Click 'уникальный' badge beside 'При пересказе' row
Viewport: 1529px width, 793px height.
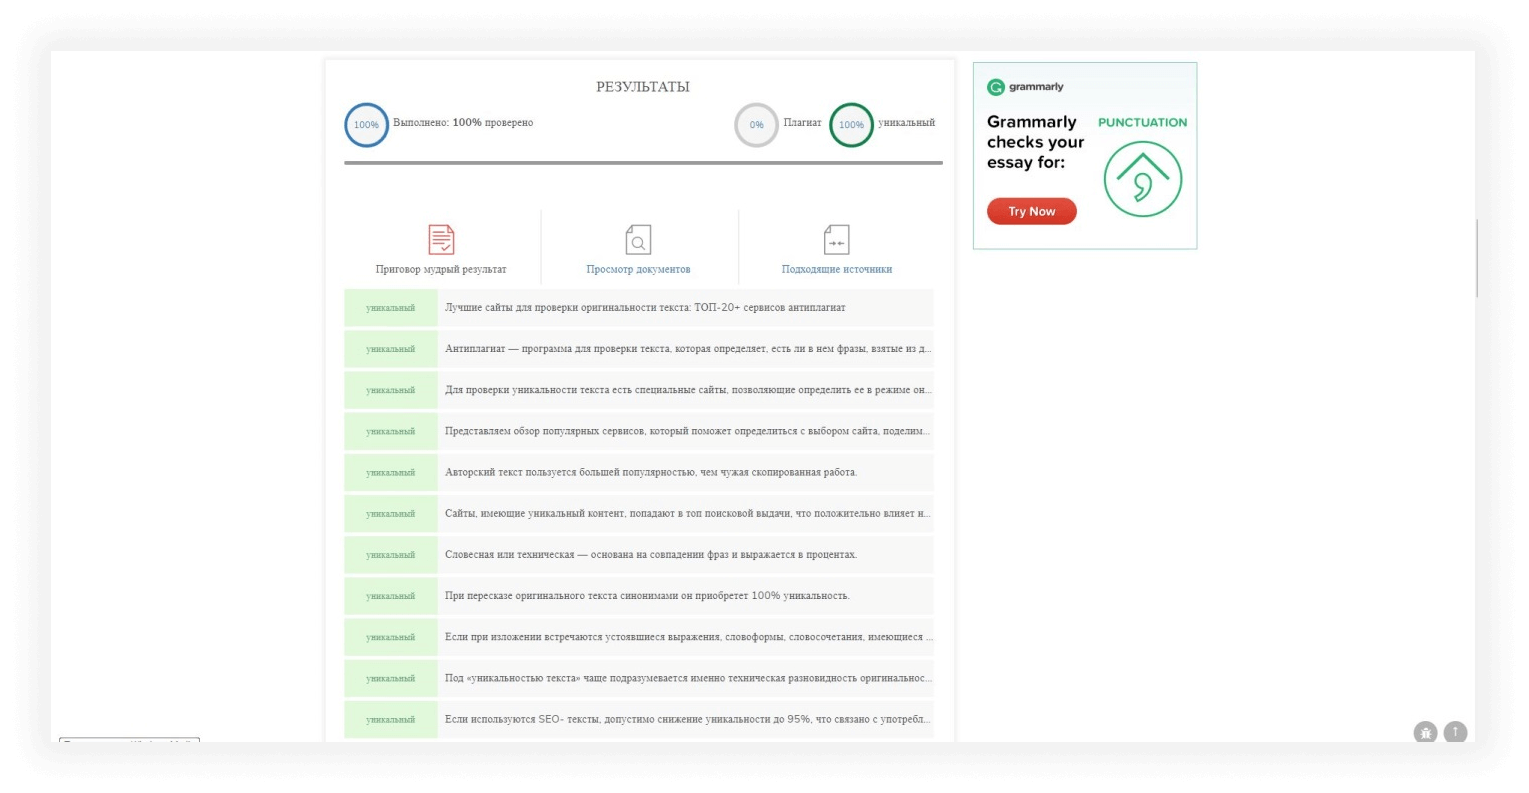pyautogui.click(x=391, y=595)
